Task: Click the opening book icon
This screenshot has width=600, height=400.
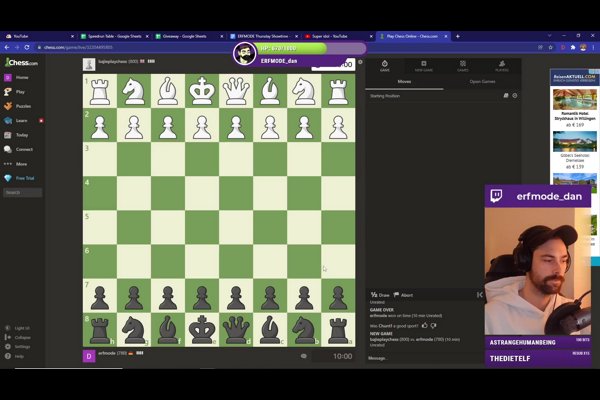Action: tap(506, 96)
